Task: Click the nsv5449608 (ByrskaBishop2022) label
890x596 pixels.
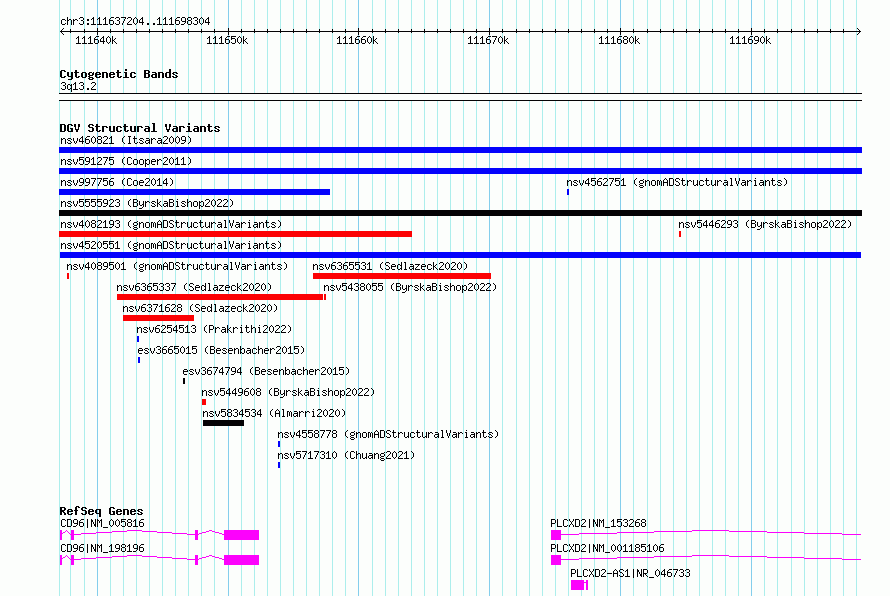Action: click(x=288, y=392)
